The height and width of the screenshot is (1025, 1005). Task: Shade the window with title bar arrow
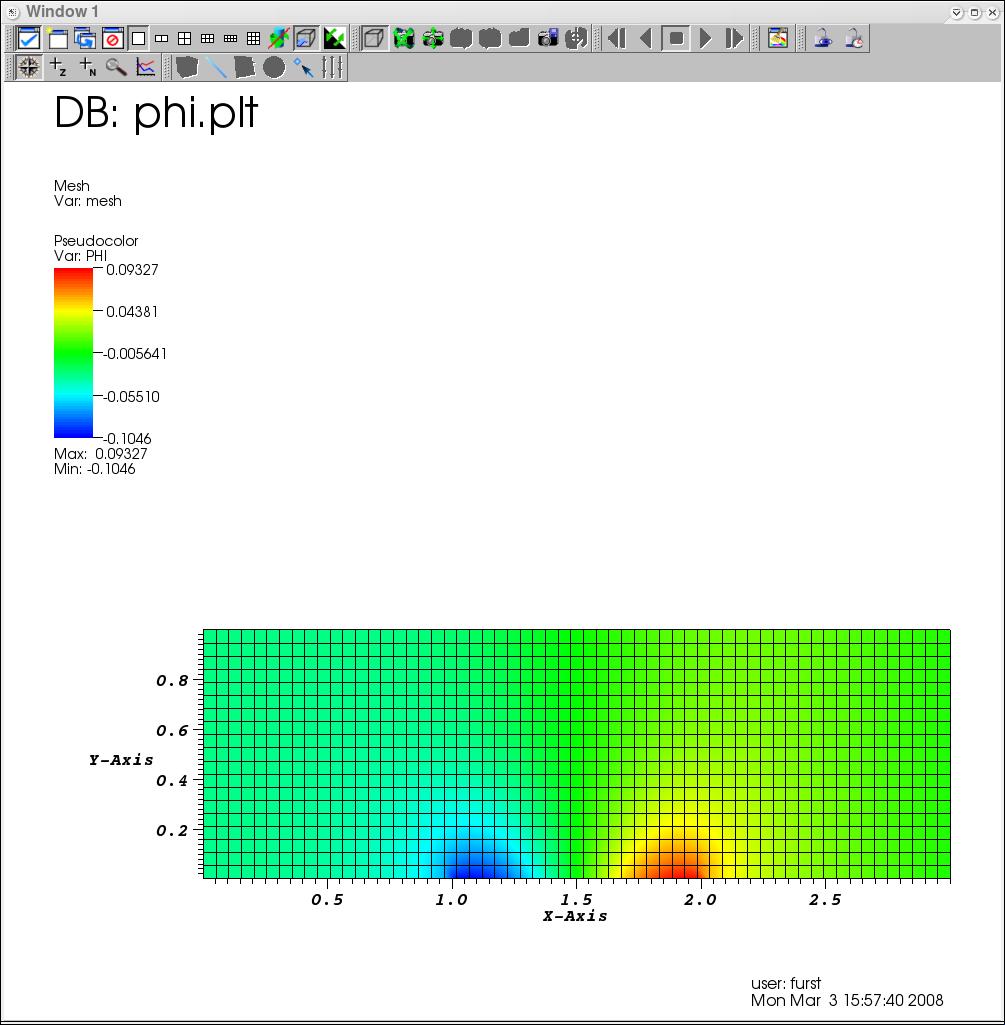(x=957, y=12)
